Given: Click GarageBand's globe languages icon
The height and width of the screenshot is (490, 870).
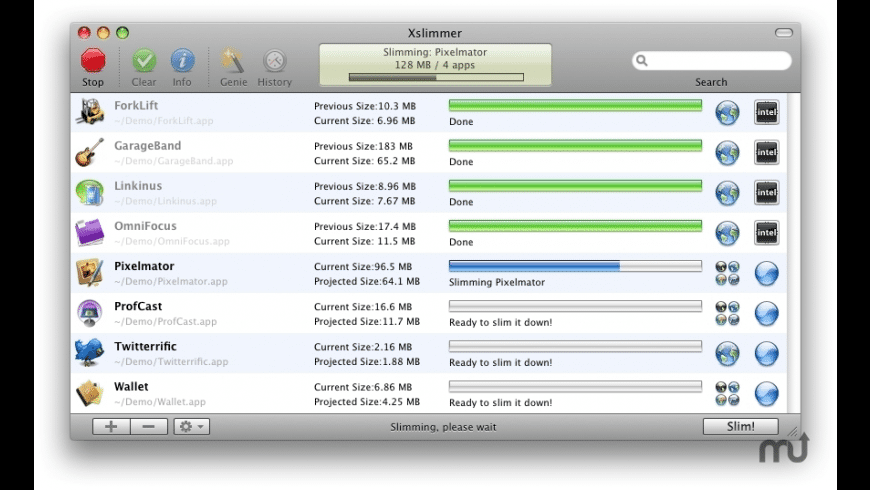Looking at the screenshot, I should tap(727, 153).
